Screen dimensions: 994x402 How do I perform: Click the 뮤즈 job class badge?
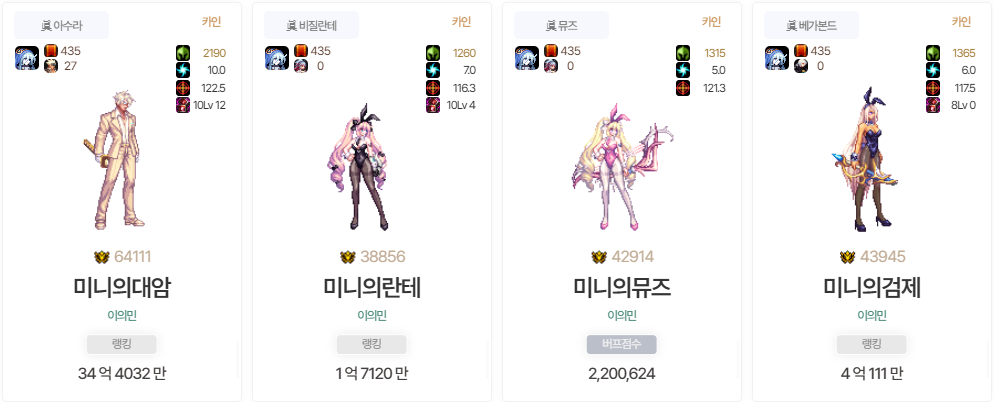561,25
